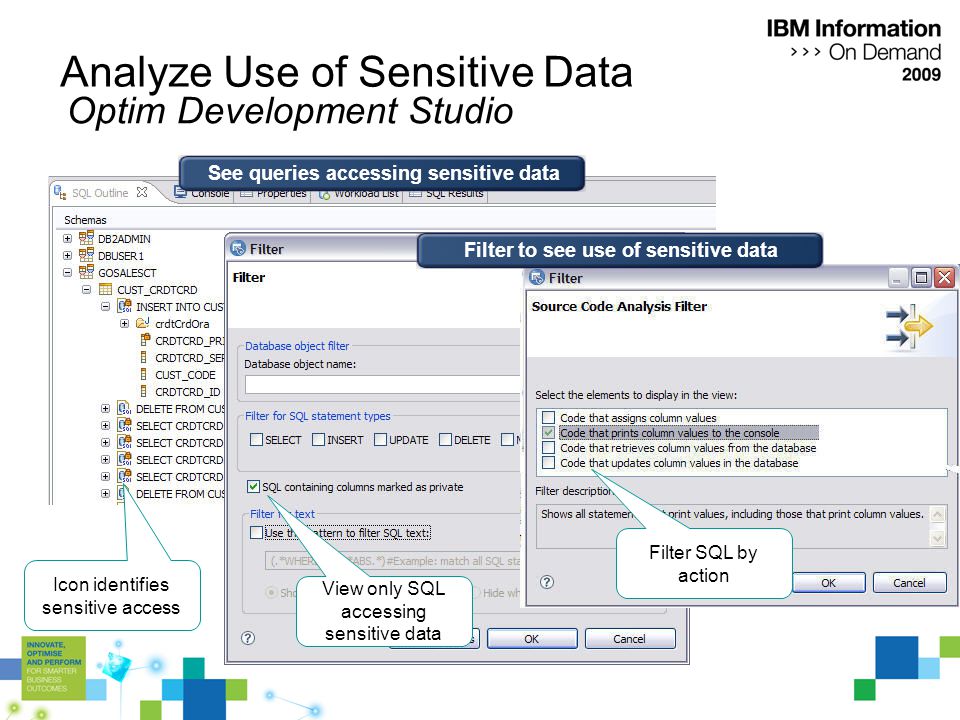960x720 pixels.
Task: Click the Workload List tab icon
Action: click(x=324, y=193)
